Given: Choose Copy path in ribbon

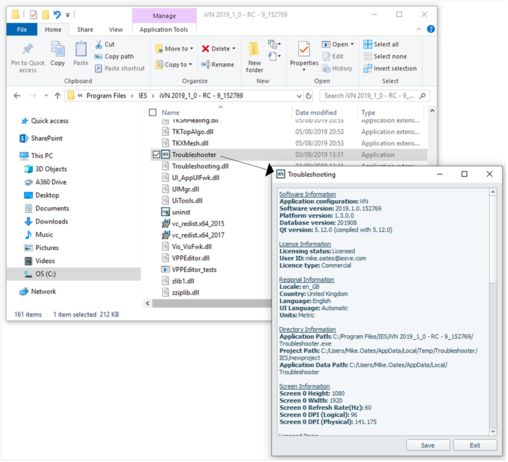Looking at the screenshot, I should (x=114, y=57).
